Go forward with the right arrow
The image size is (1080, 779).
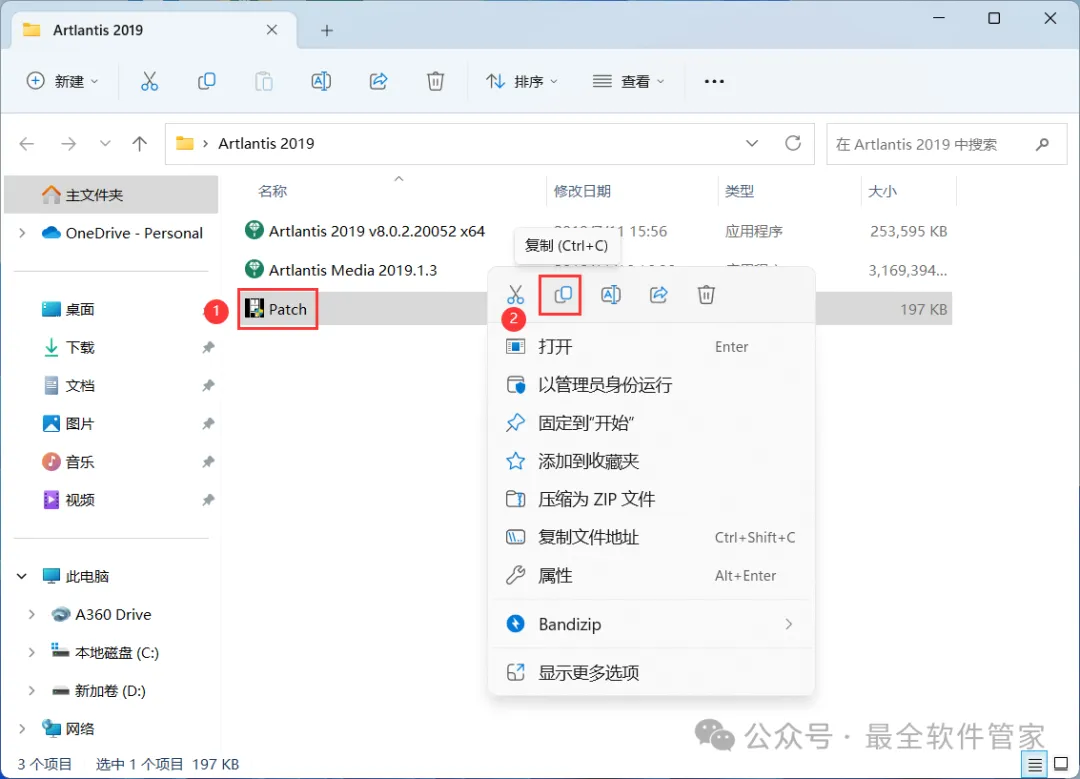pos(68,143)
